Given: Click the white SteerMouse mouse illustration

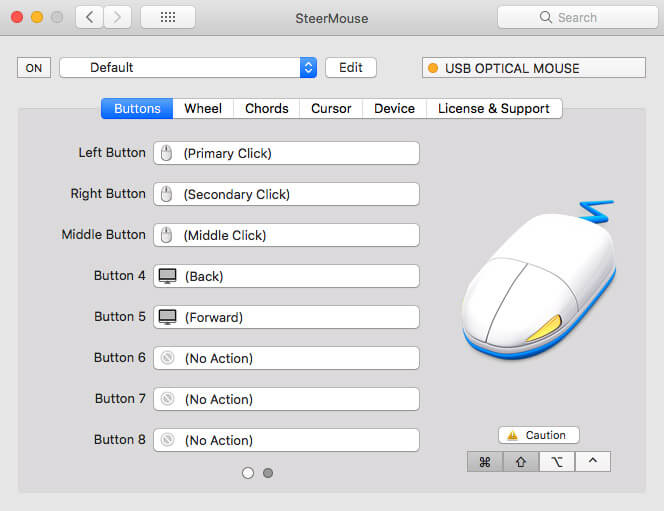Looking at the screenshot, I should (x=539, y=280).
